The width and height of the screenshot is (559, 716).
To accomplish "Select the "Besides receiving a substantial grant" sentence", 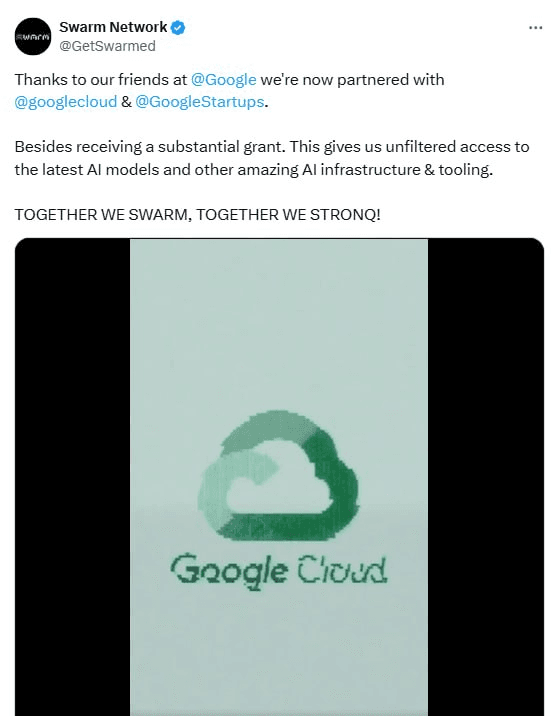I will (150, 147).
